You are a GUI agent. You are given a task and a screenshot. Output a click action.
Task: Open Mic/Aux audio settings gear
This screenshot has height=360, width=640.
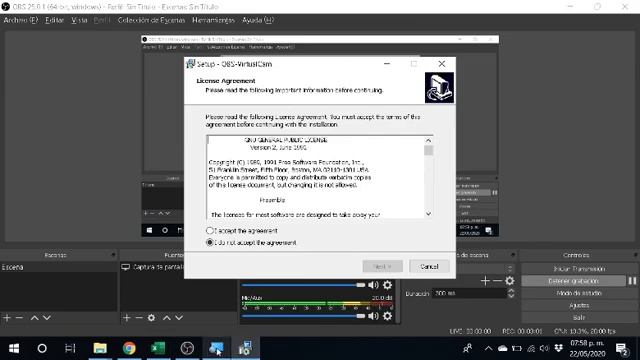point(387,316)
